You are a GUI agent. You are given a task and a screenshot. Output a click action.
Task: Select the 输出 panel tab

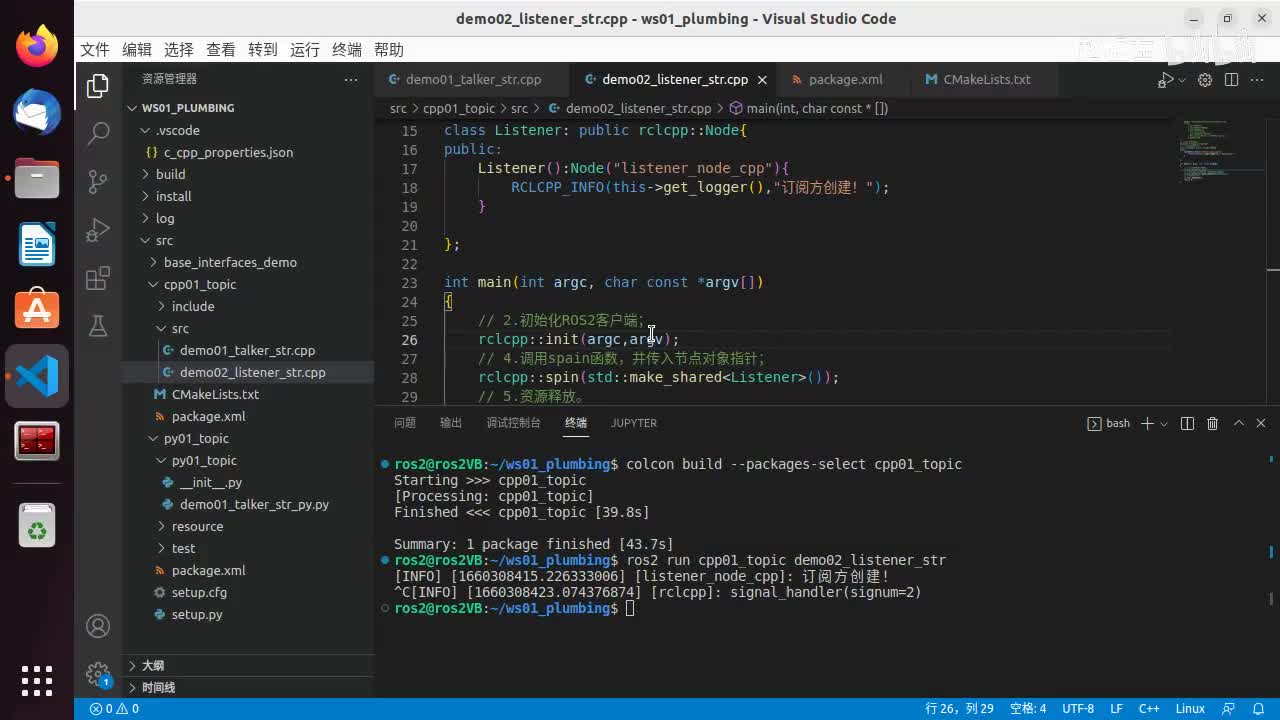[451, 423]
